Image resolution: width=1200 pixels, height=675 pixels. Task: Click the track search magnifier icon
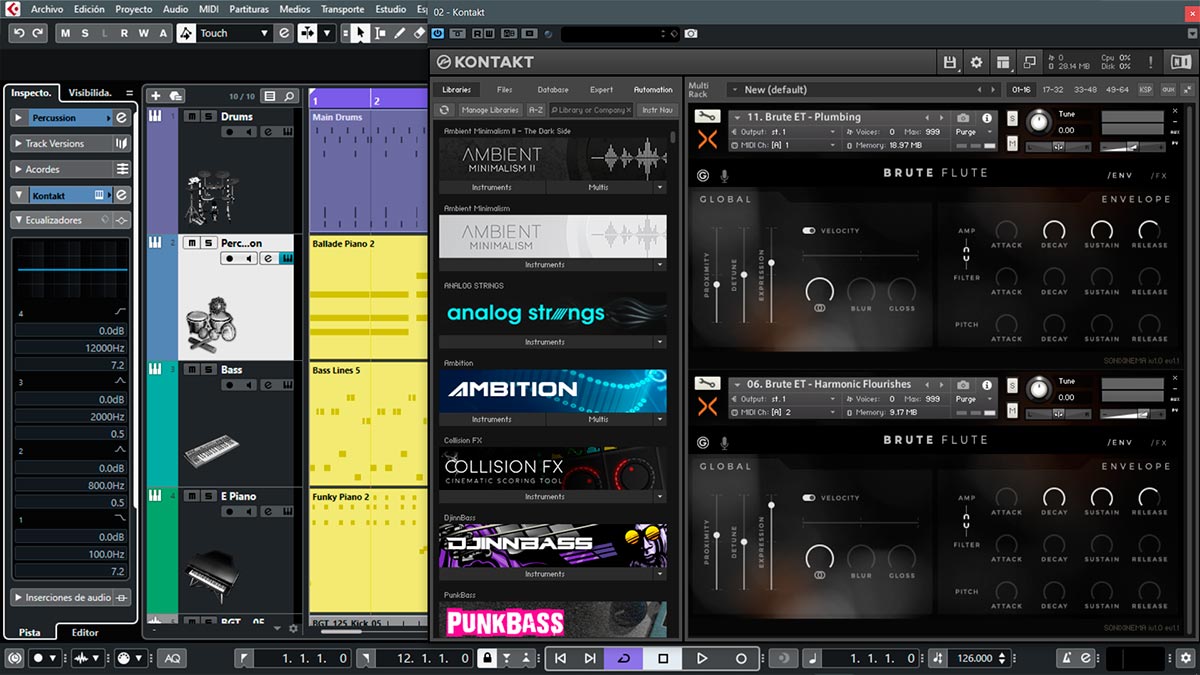coord(289,96)
